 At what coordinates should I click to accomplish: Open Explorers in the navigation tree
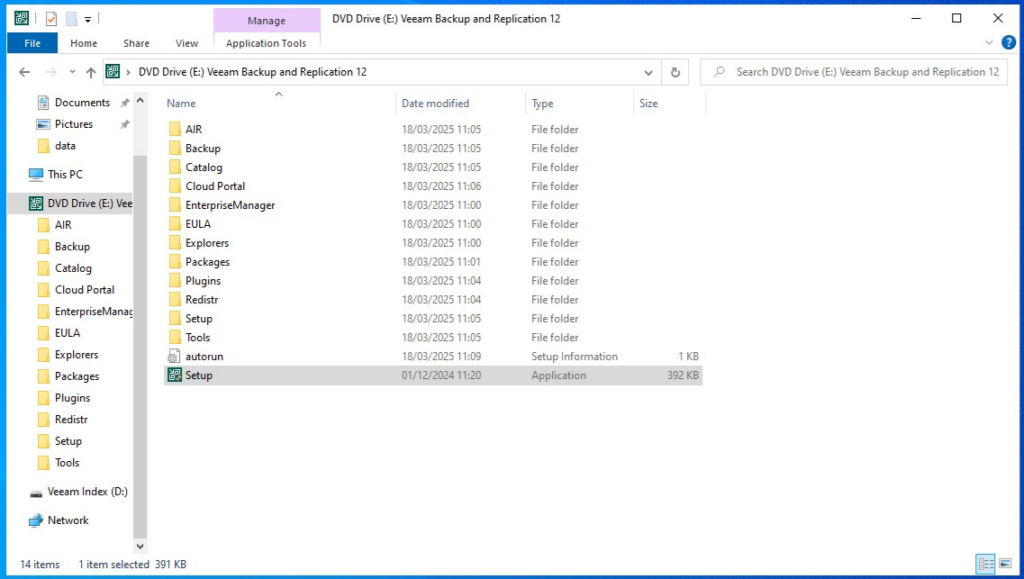tap(76, 354)
